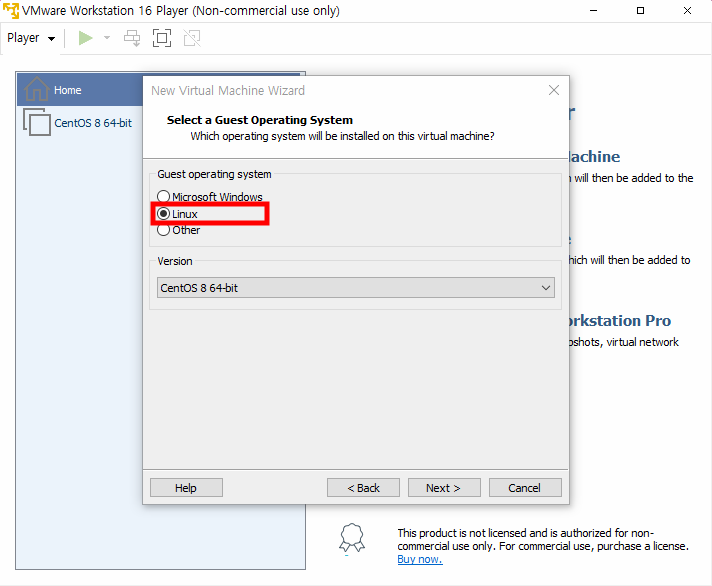Go back with the < Back button
Viewport: 712px width, 586px height.
point(363,488)
